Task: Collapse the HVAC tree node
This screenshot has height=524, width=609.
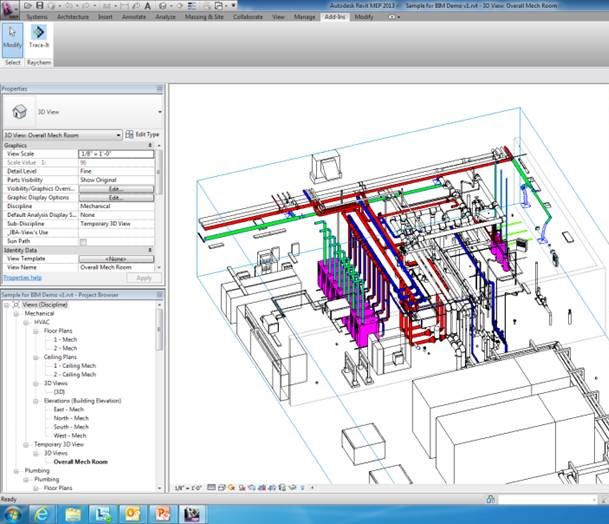Action: pos(26,322)
